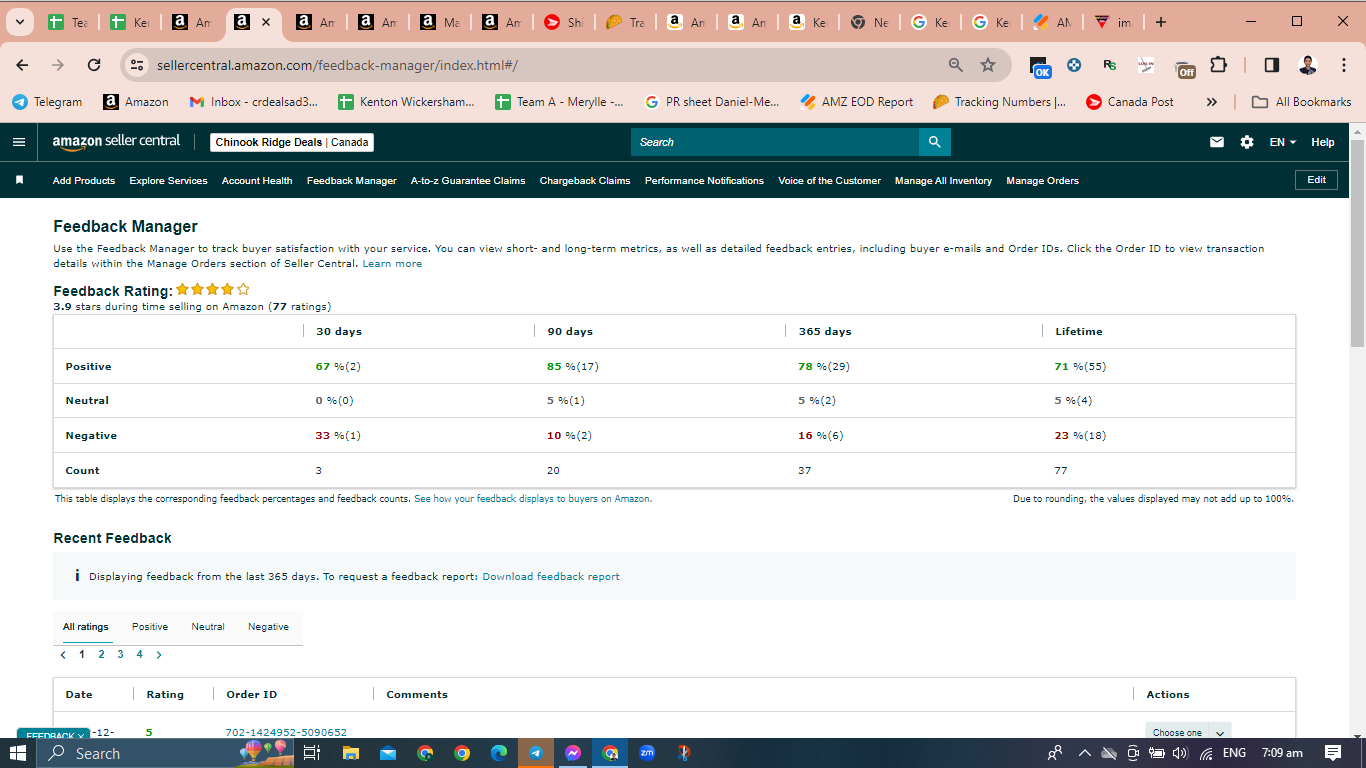Go to next feedback page arrow
Image resolution: width=1366 pixels, height=768 pixels.
pyautogui.click(x=159, y=655)
